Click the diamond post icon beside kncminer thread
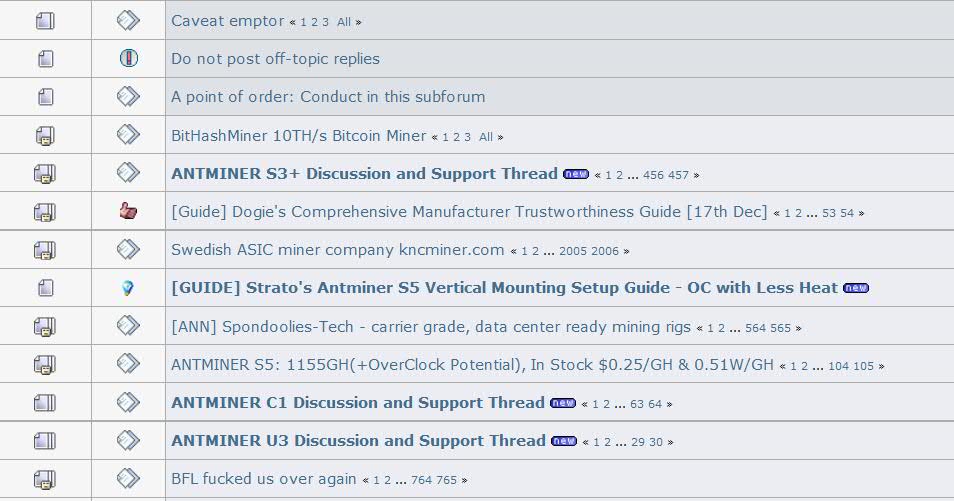 pyautogui.click(x=128, y=250)
